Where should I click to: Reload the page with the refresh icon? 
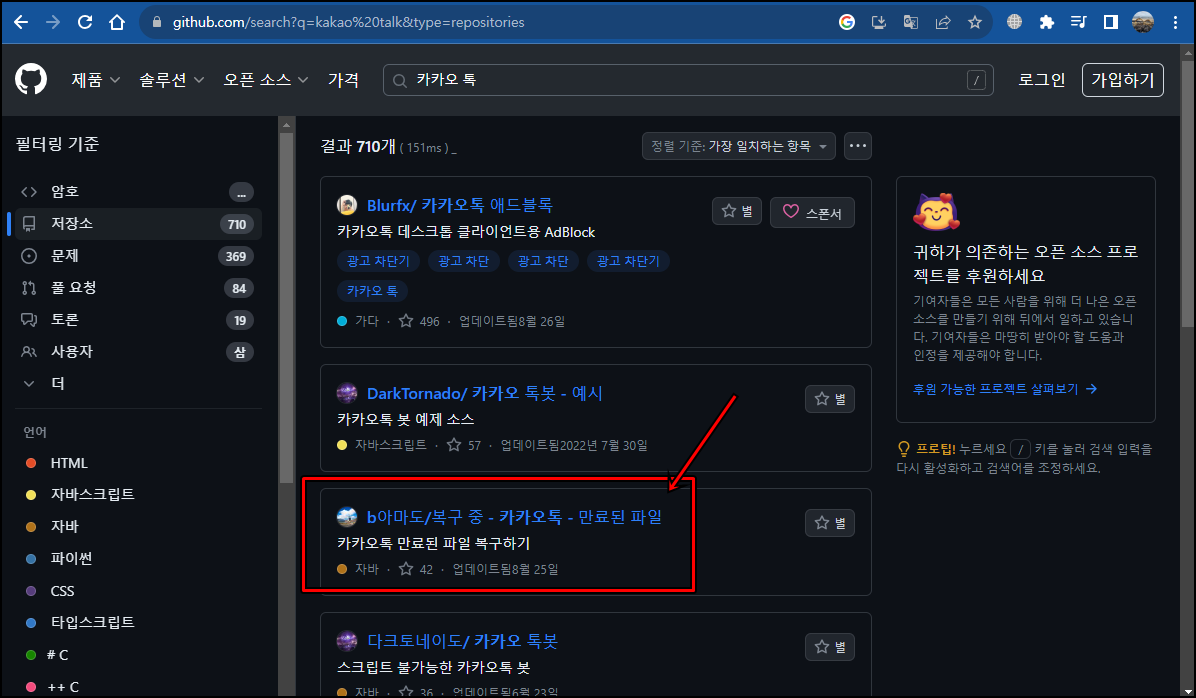pos(85,22)
